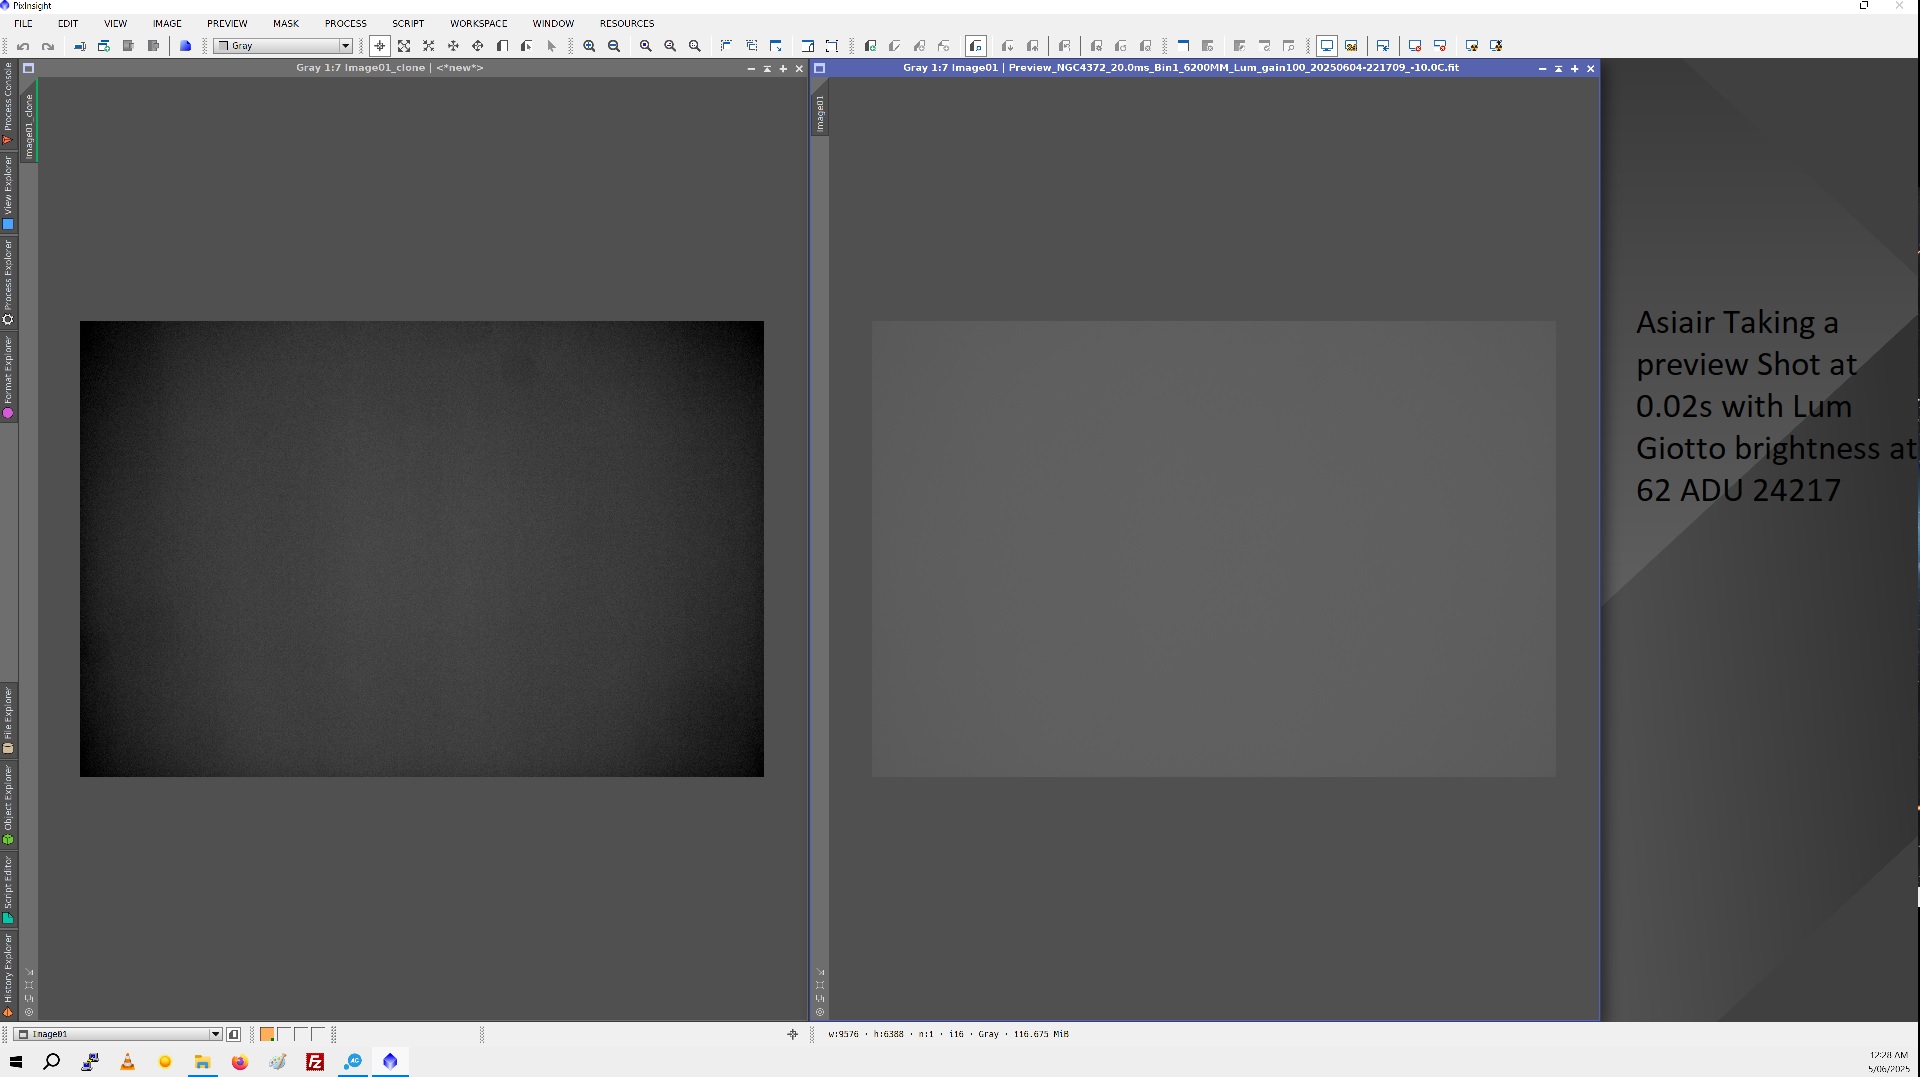Select the New Preview tool
The image size is (1920, 1077).
tap(502, 46)
